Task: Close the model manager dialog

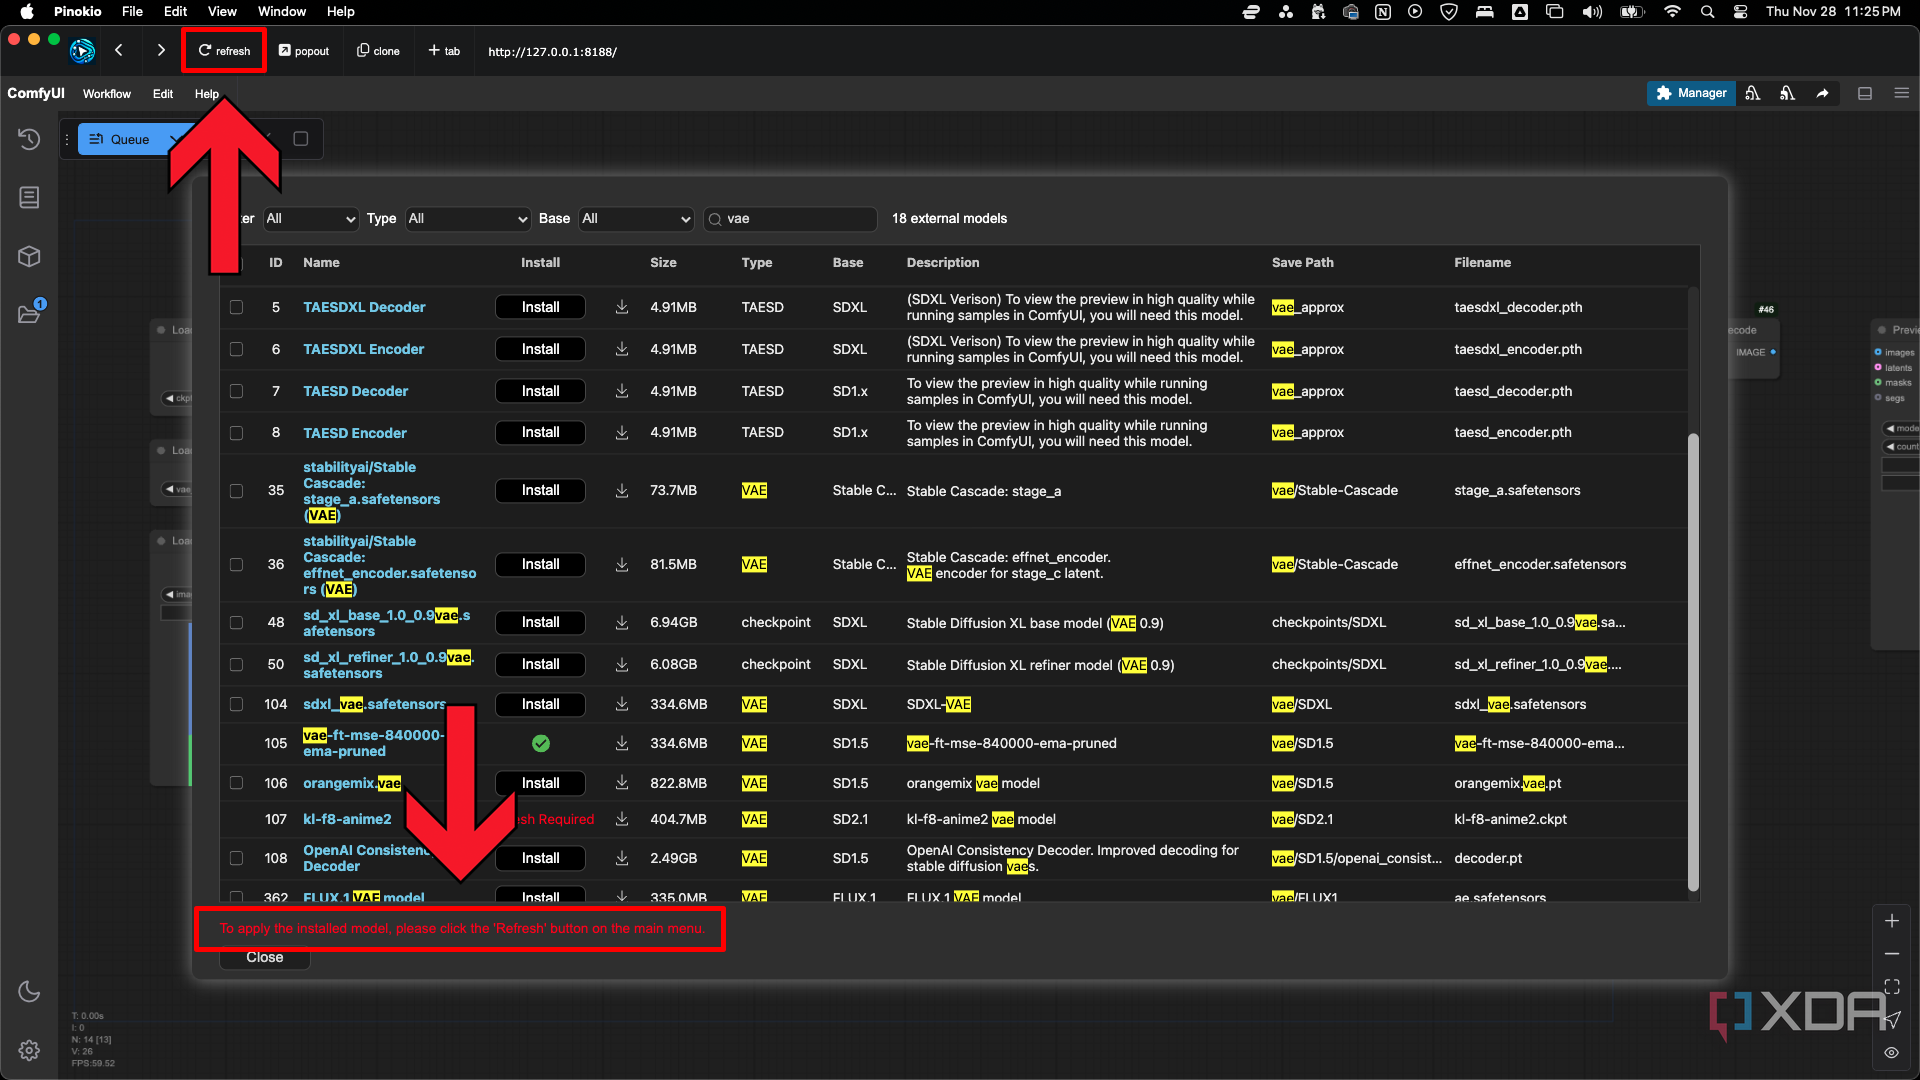Action: point(265,957)
